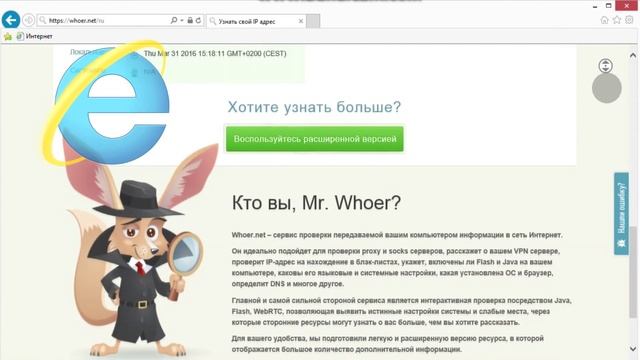Click the round scroll-position indicator icon
The height and width of the screenshot is (360, 640).
tap(605, 66)
